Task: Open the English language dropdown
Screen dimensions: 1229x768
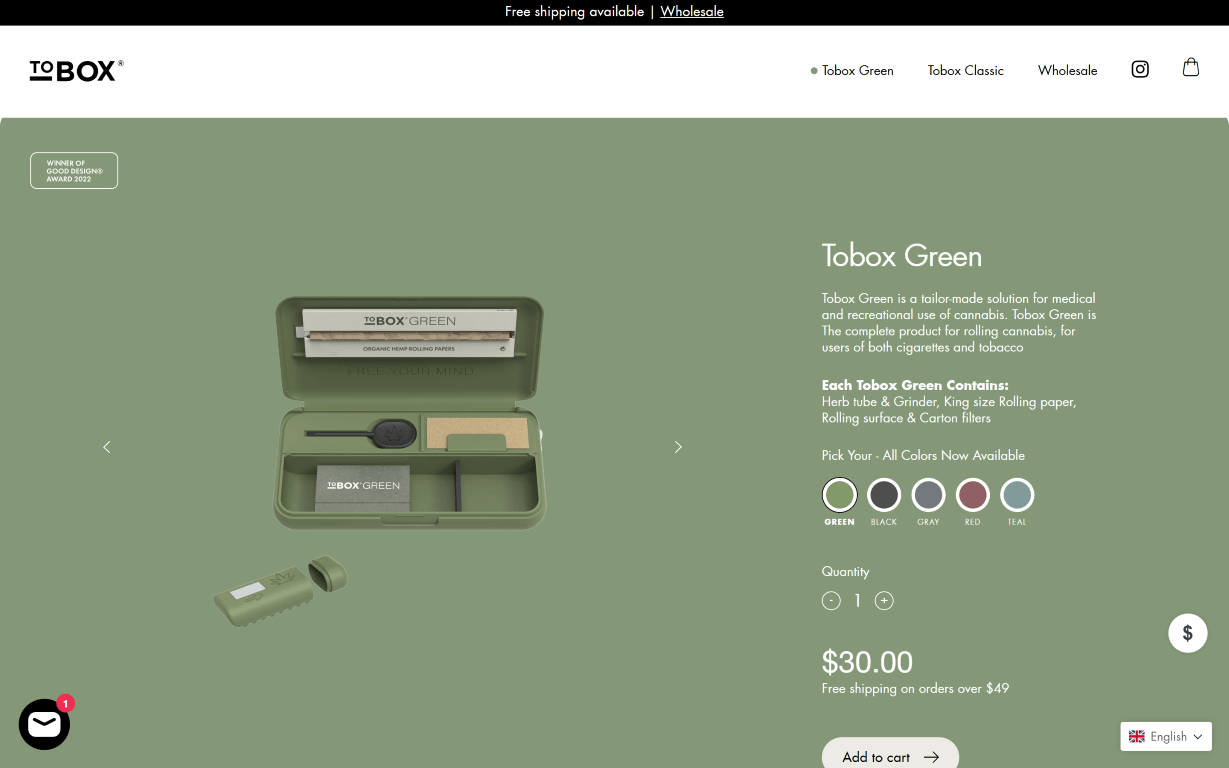Action: [x=1166, y=736]
